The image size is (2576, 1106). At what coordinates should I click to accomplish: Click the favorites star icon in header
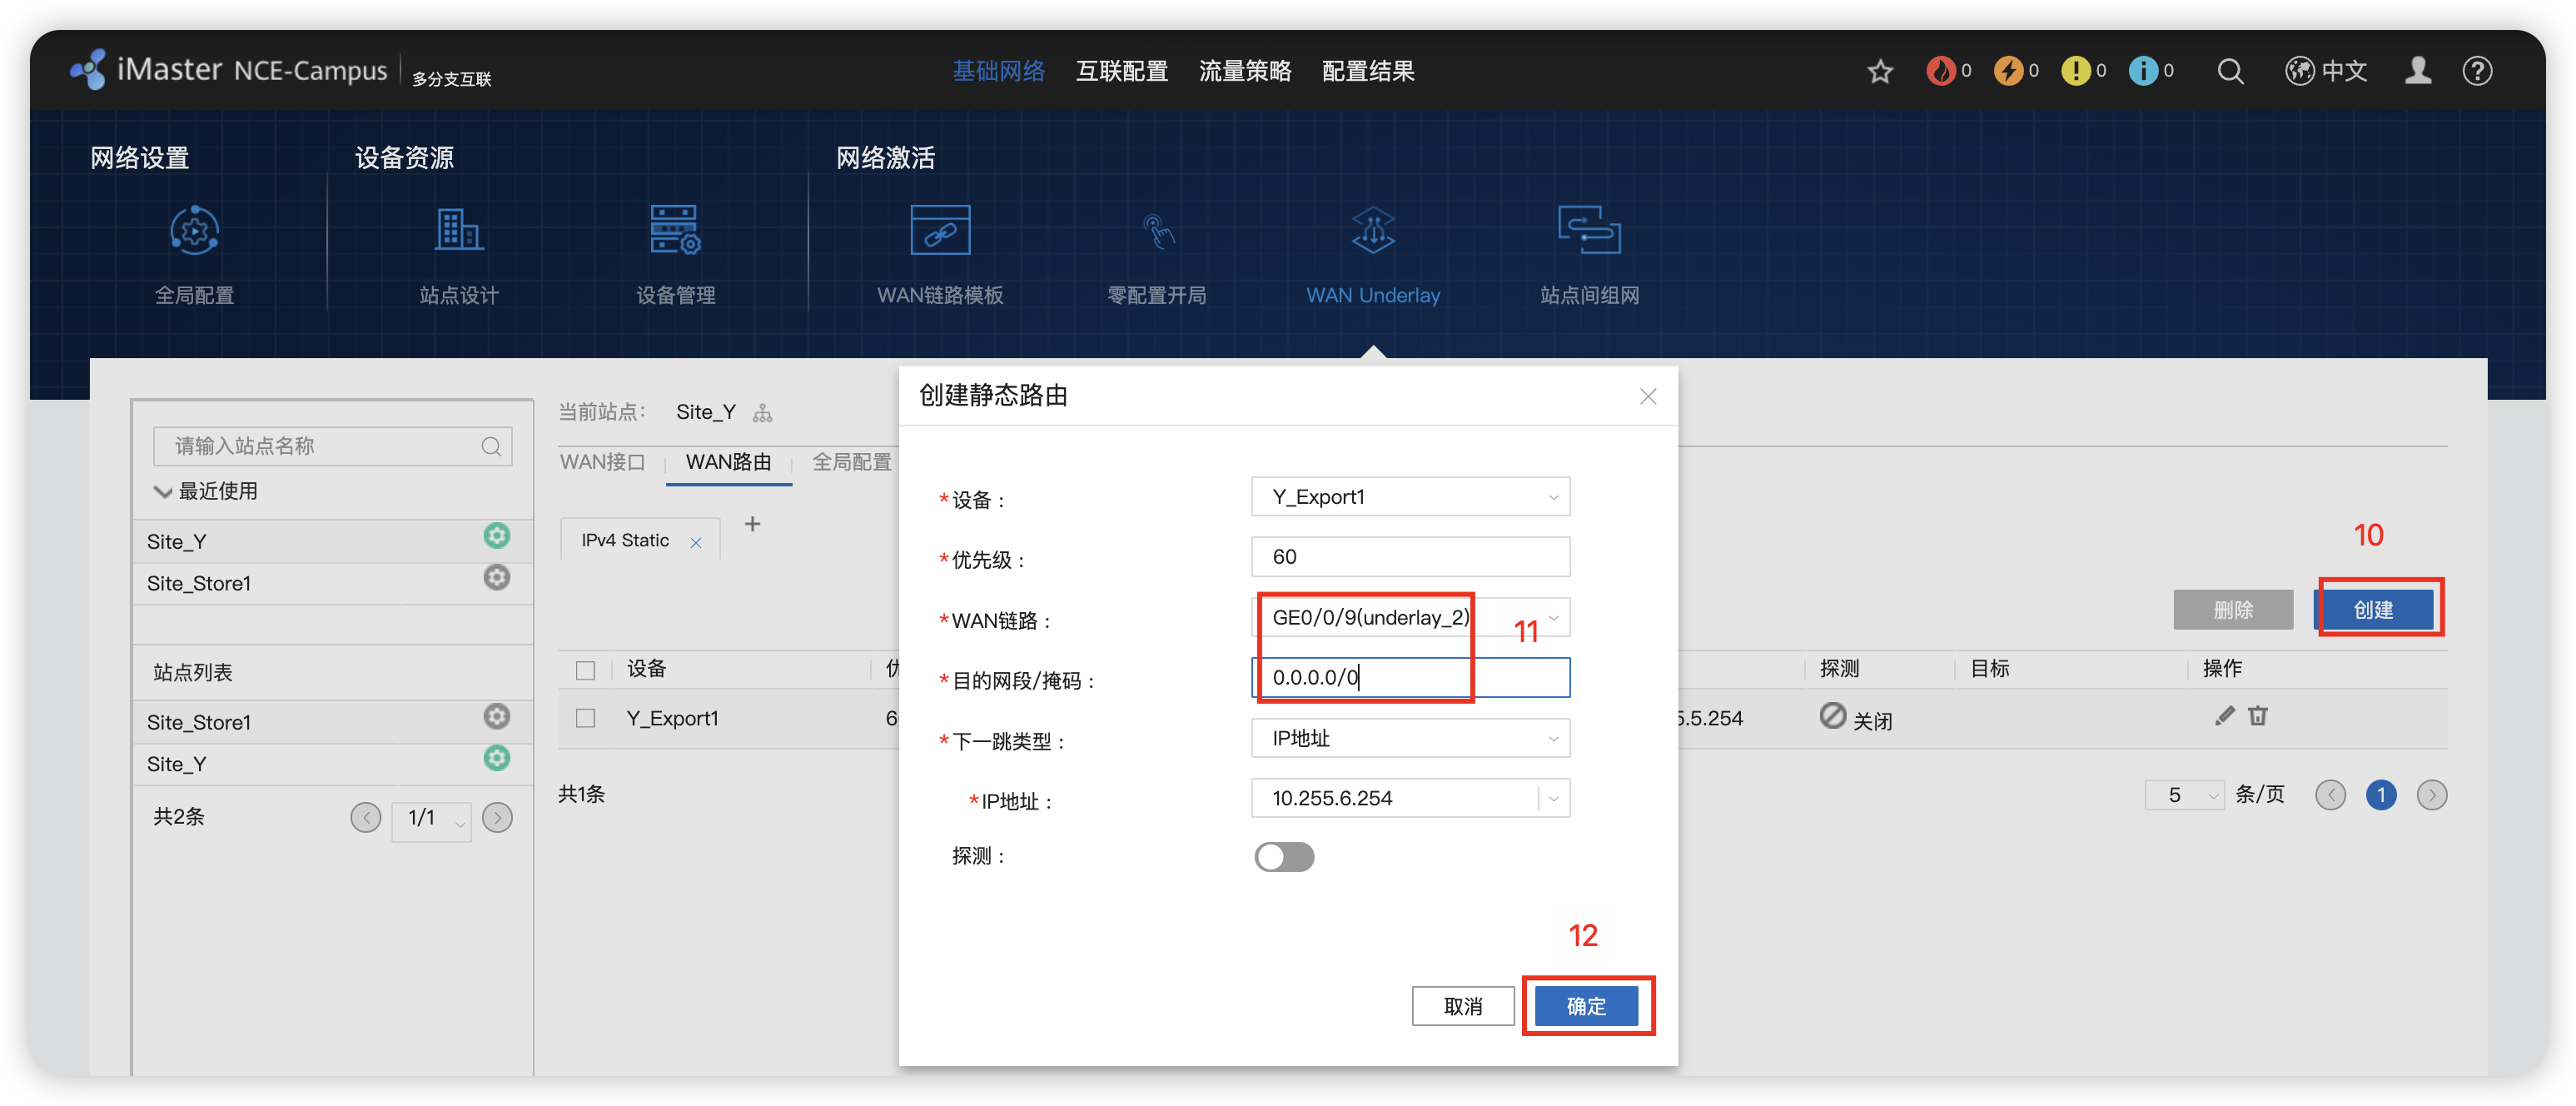1880,71
